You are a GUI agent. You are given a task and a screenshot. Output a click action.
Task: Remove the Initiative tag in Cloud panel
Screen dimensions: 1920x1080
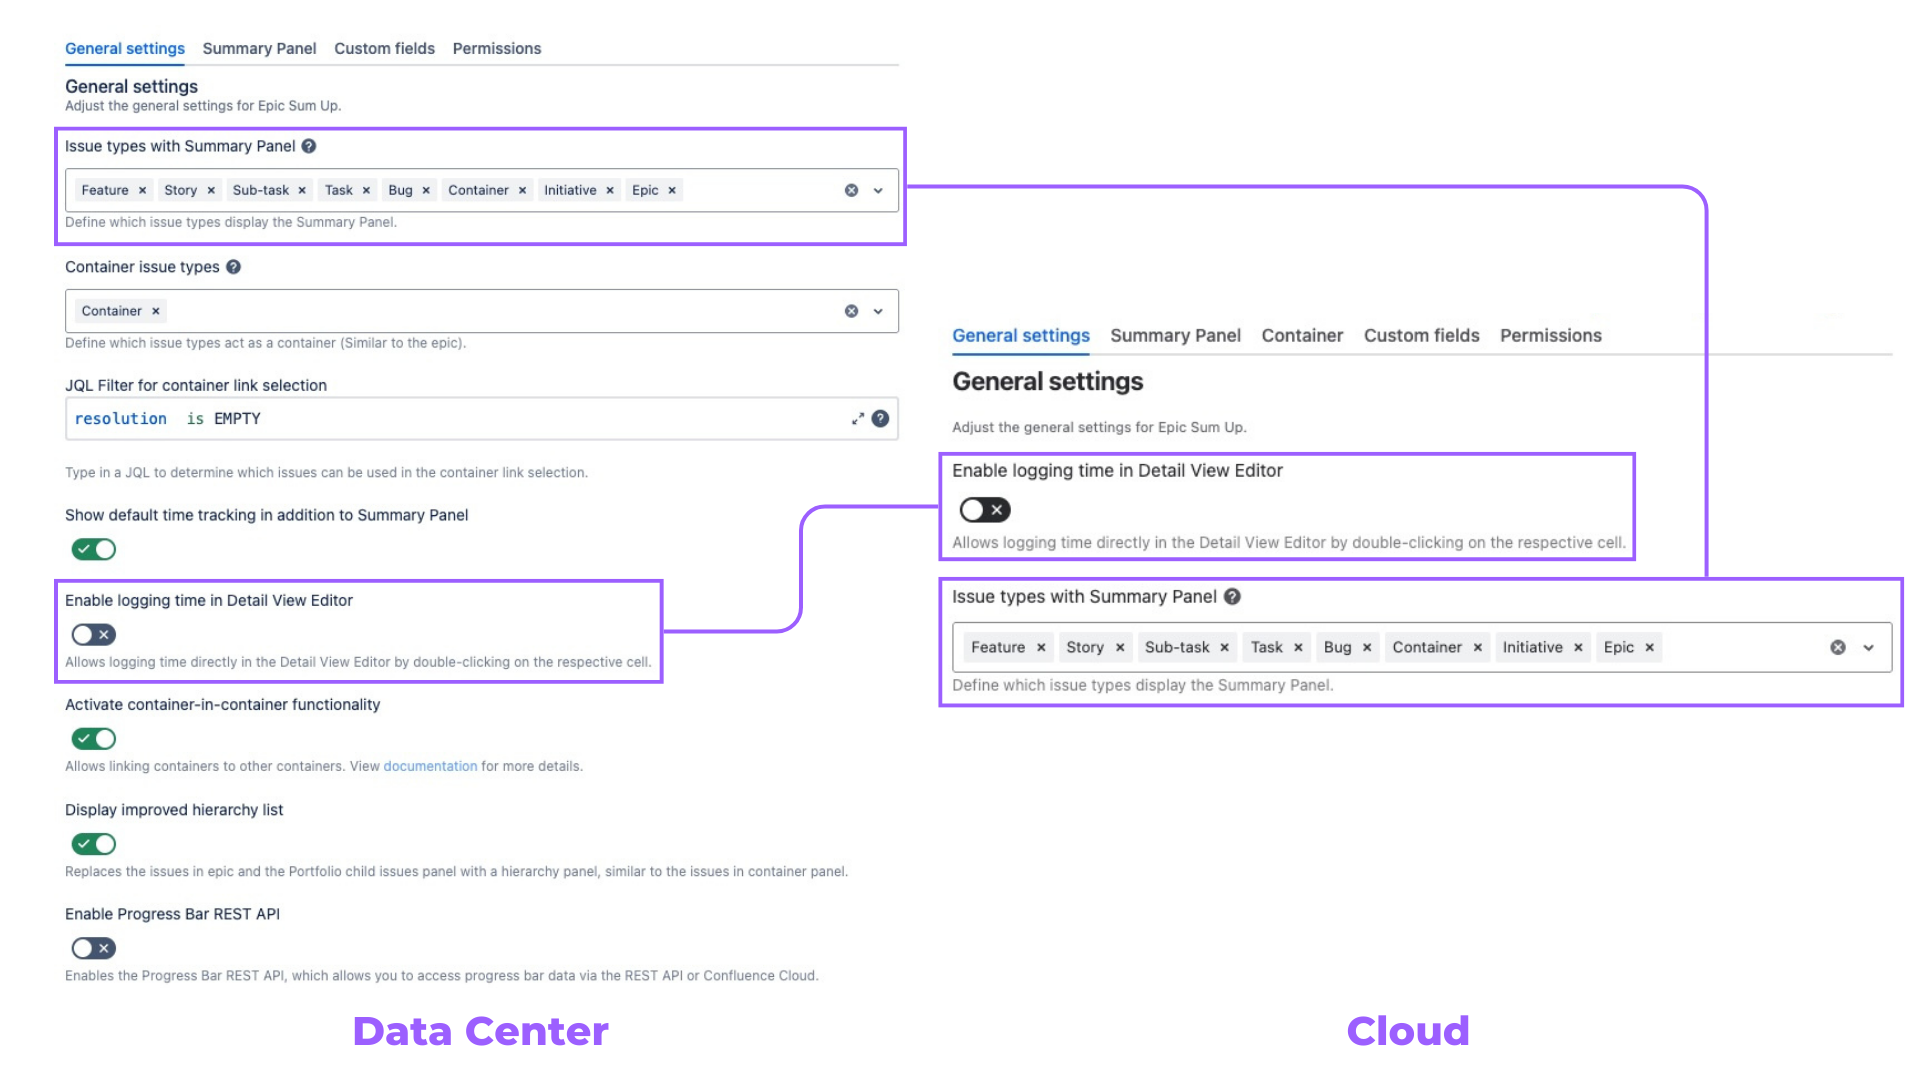tap(1578, 648)
